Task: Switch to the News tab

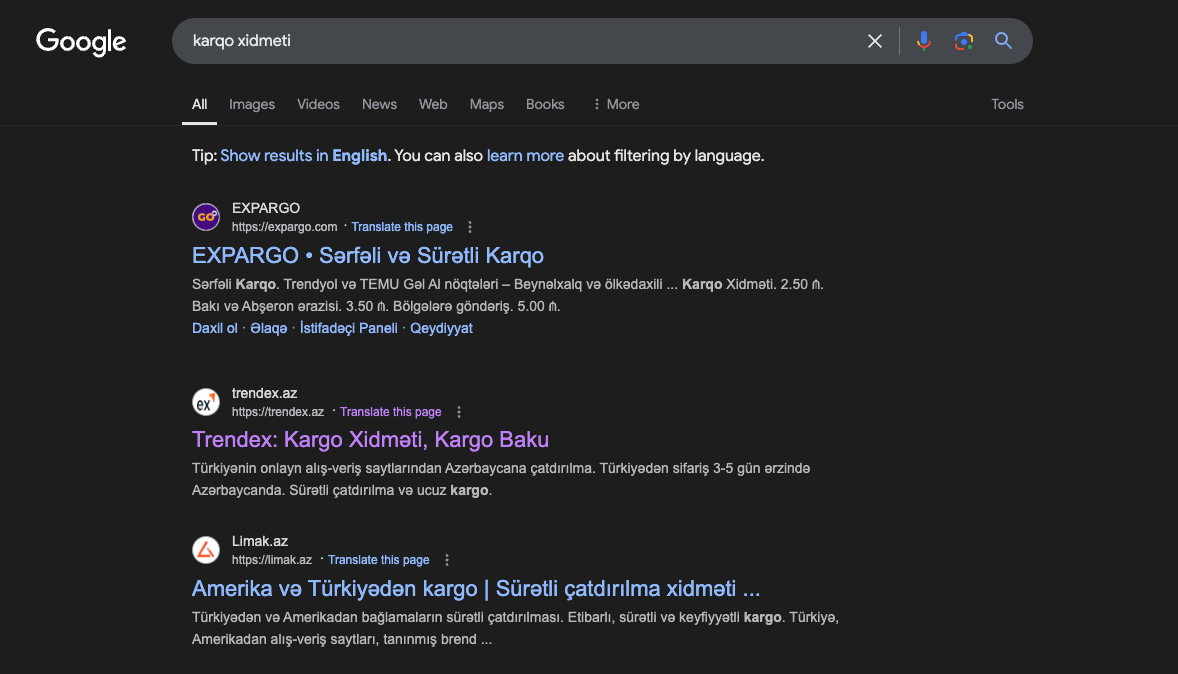Action: tap(379, 104)
